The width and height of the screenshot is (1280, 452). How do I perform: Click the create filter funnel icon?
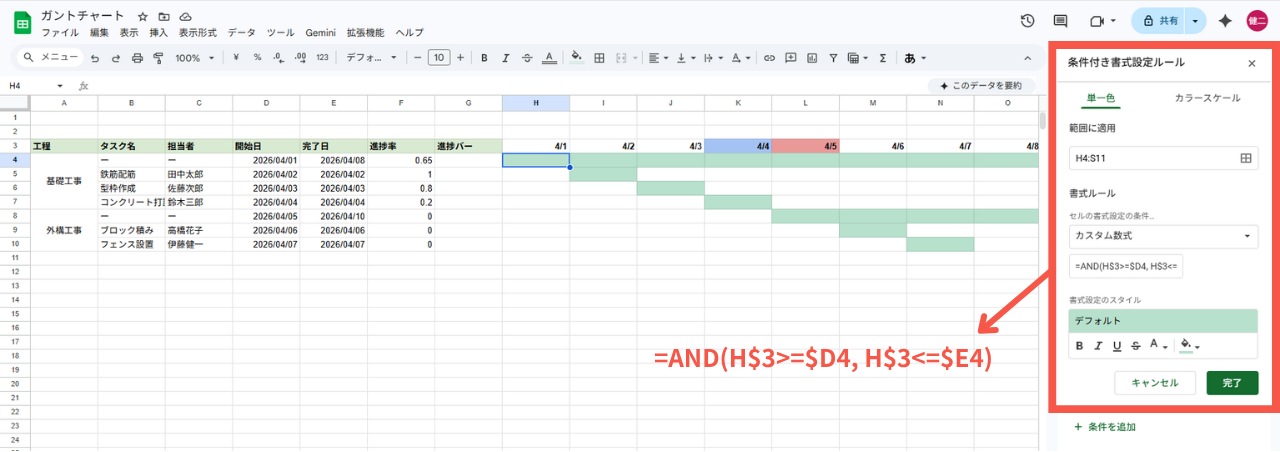(833, 58)
